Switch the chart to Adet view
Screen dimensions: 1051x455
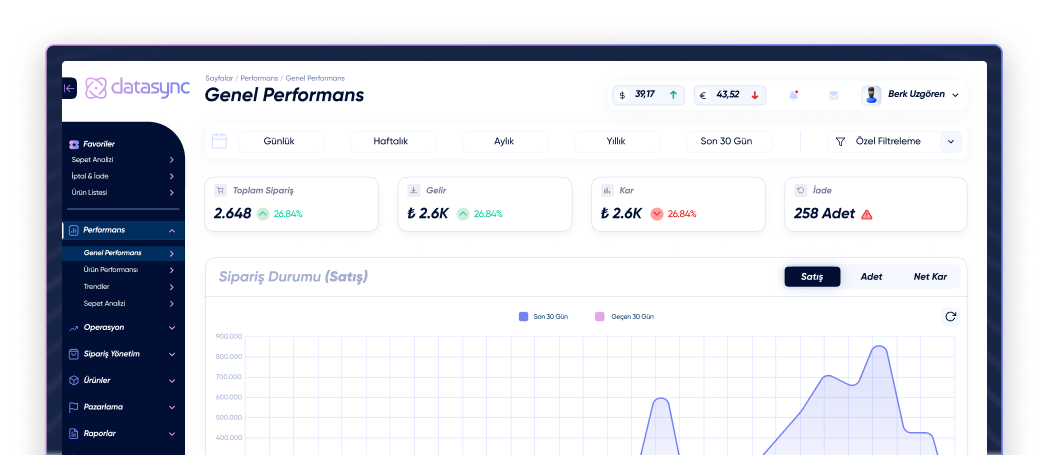(x=871, y=277)
